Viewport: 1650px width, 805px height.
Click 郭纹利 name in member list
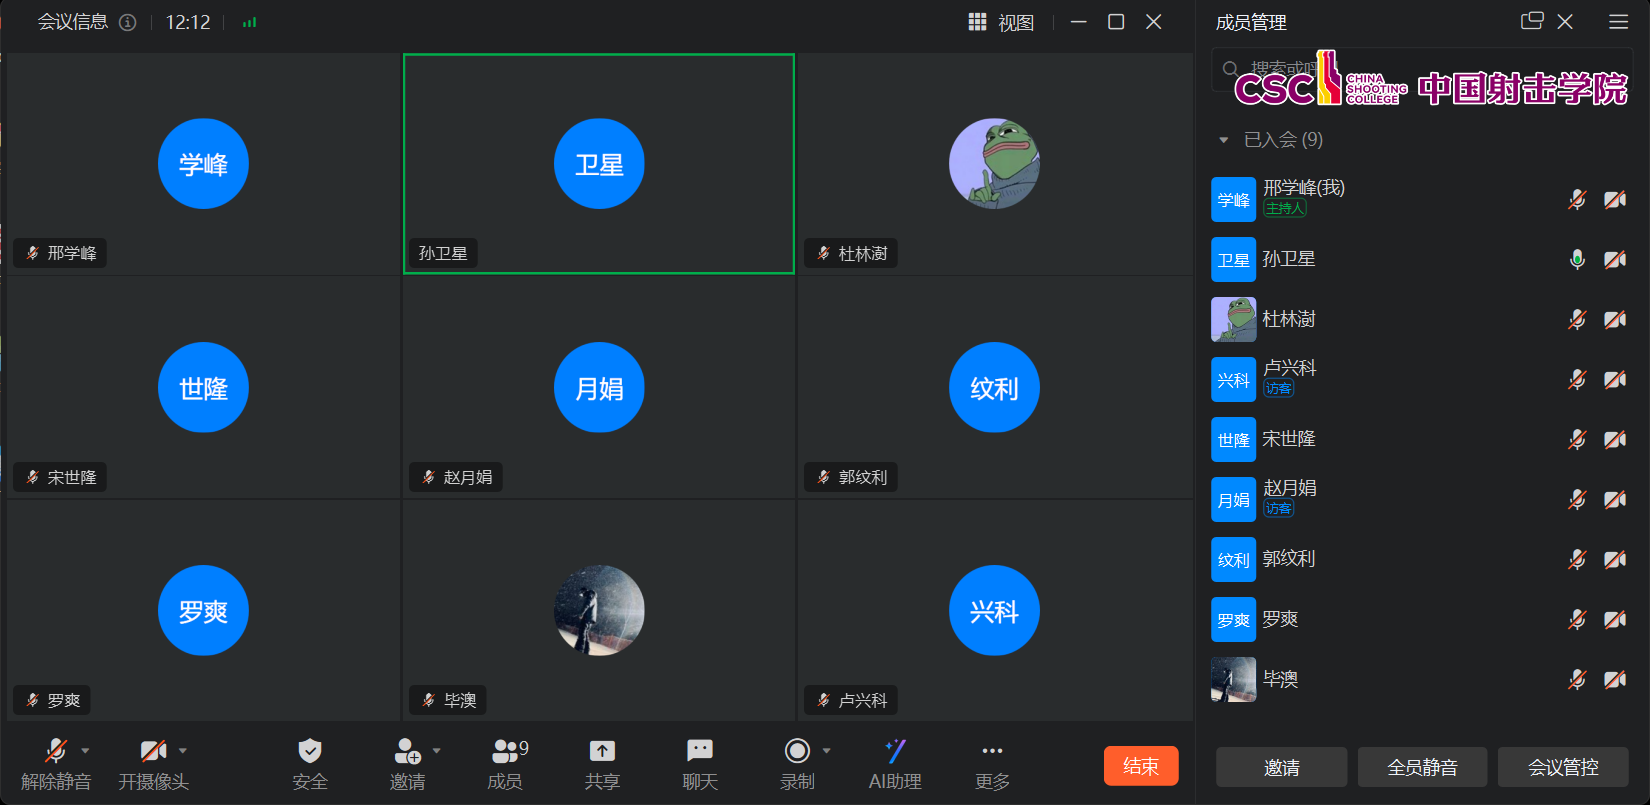[1288, 559]
